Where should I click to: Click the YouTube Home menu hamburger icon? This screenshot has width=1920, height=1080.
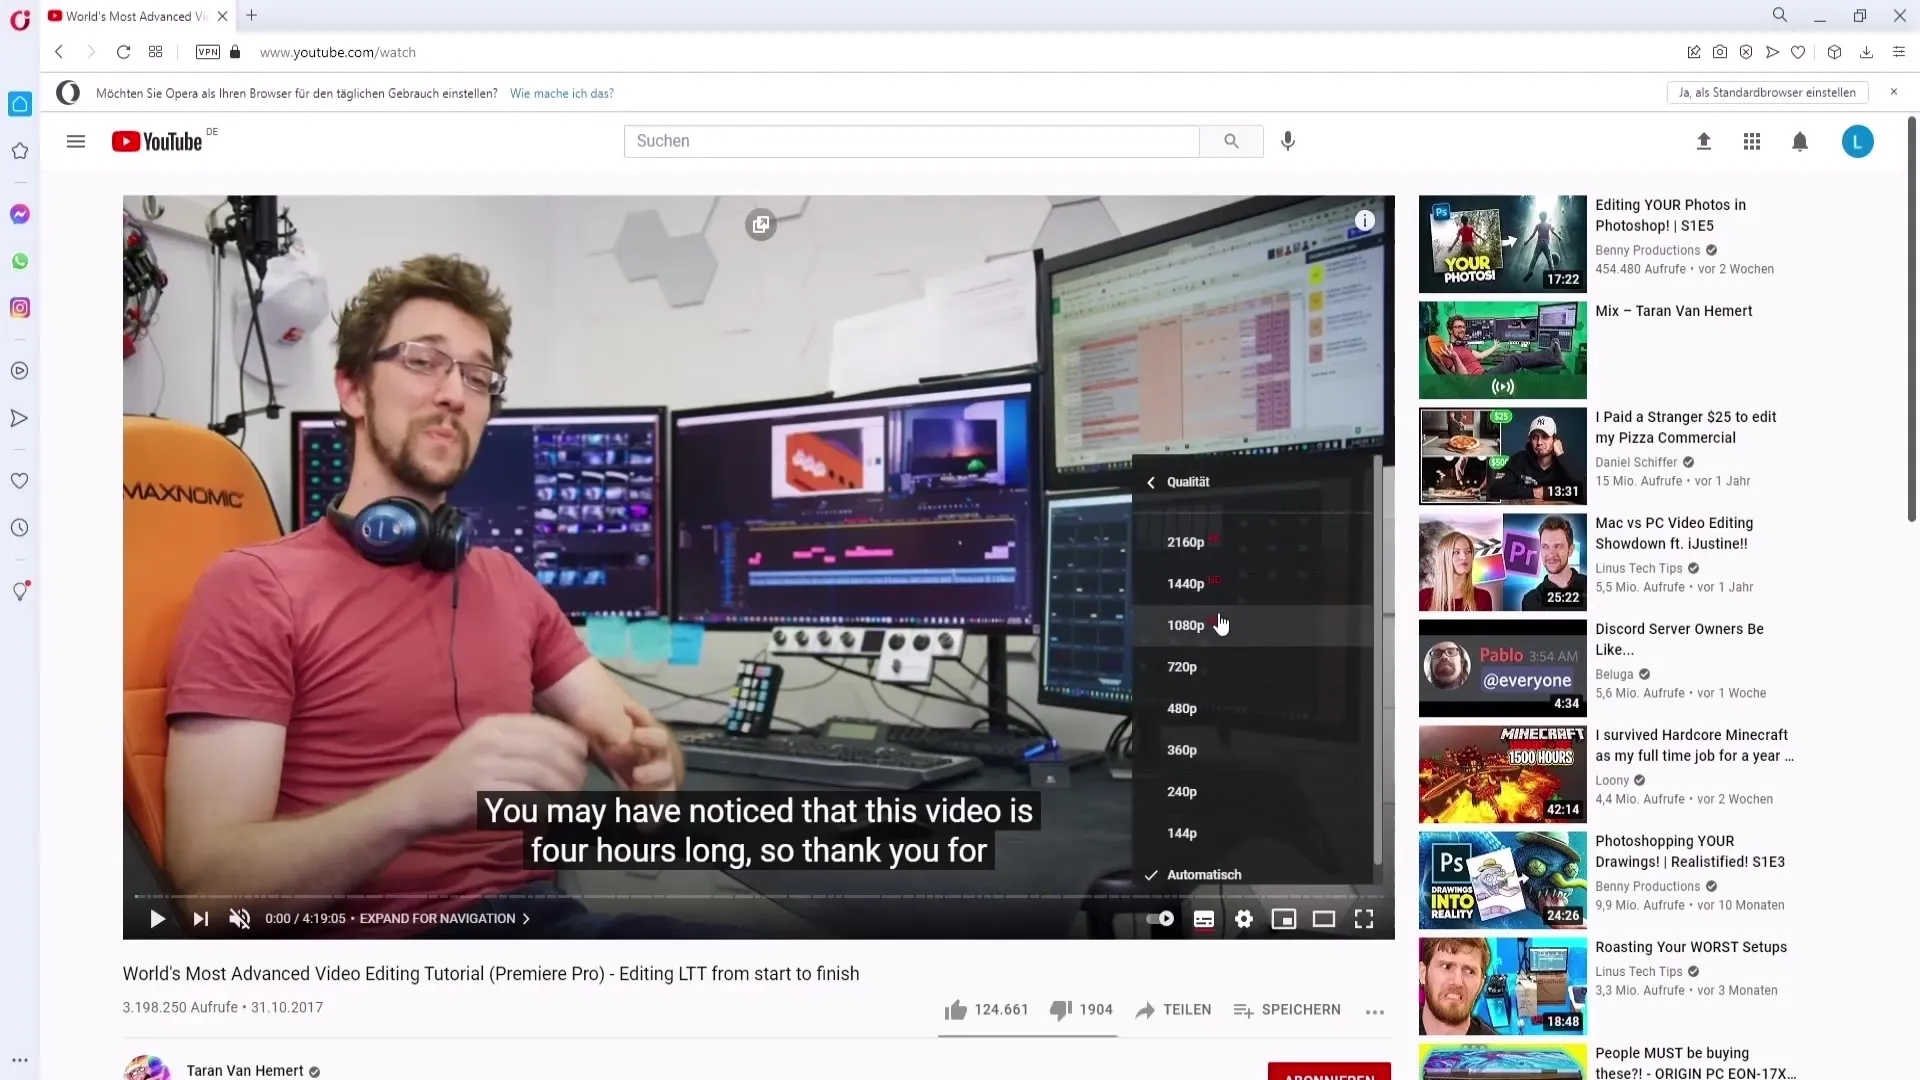(74, 141)
